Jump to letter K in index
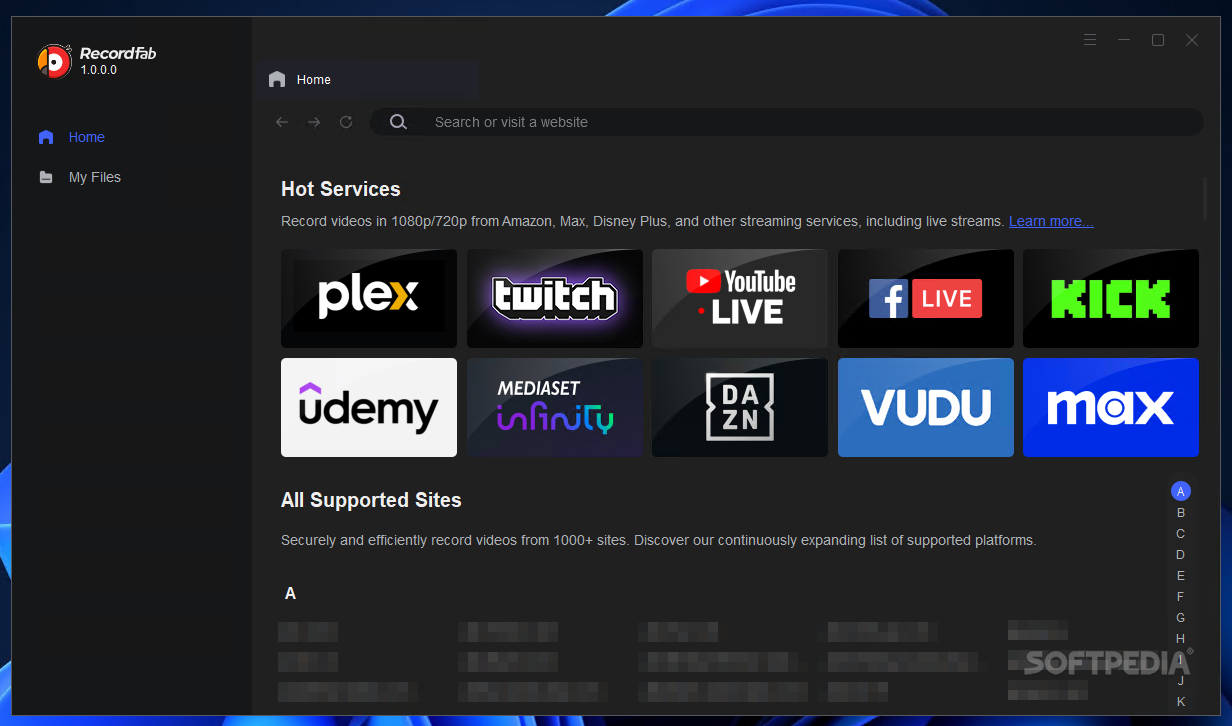The width and height of the screenshot is (1232, 726). (x=1181, y=701)
